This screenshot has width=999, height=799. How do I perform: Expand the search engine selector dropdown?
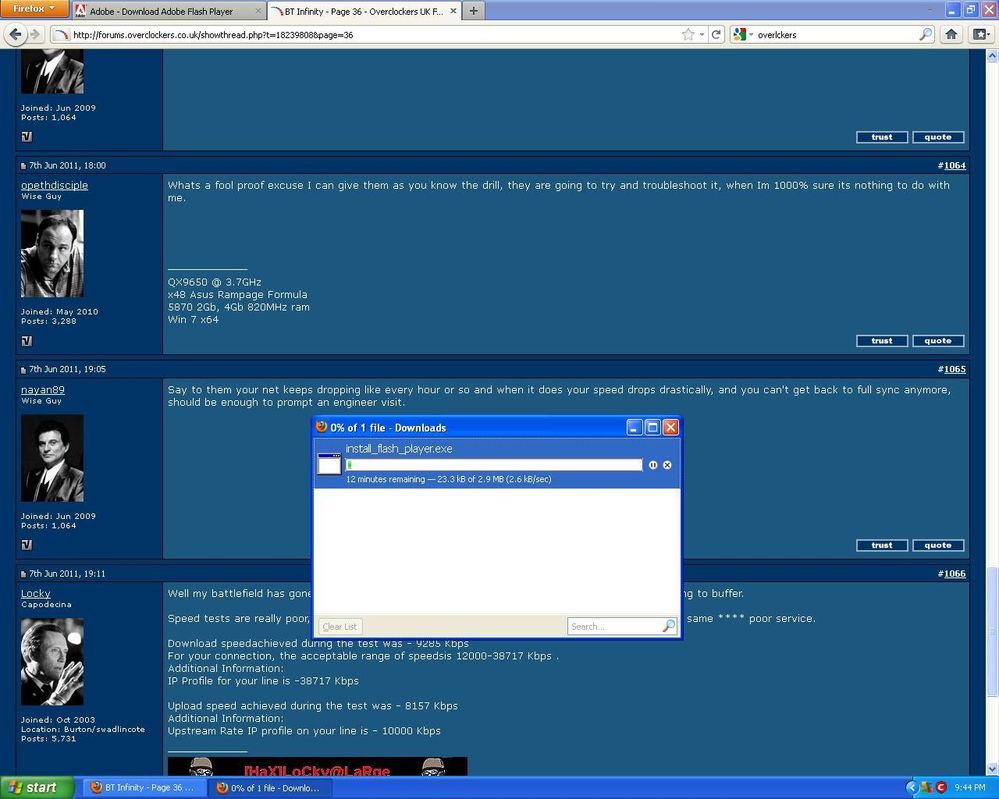click(x=742, y=34)
